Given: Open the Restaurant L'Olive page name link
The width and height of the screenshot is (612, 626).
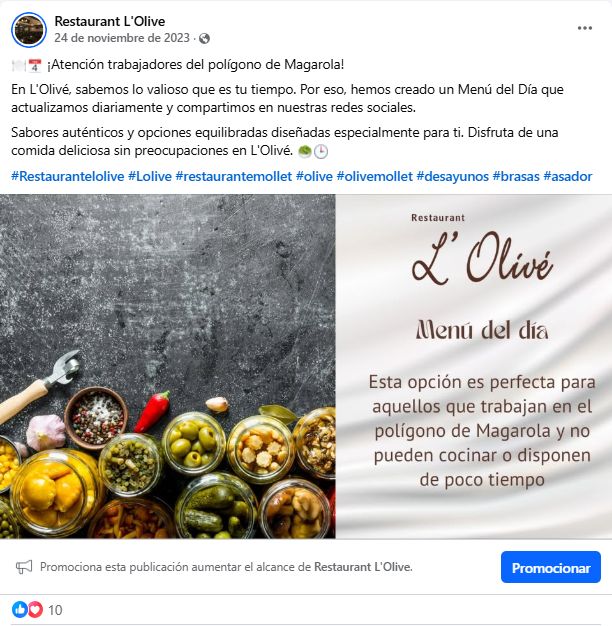Looking at the screenshot, I should (110, 21).
